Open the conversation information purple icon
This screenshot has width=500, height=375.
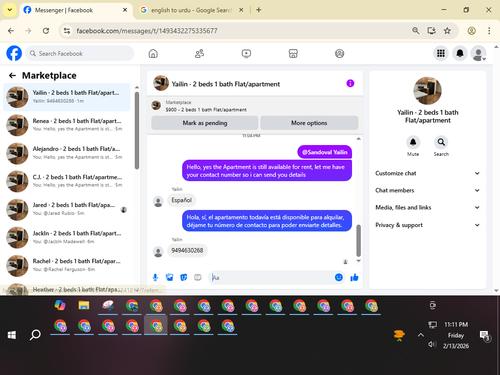(350, 83)
